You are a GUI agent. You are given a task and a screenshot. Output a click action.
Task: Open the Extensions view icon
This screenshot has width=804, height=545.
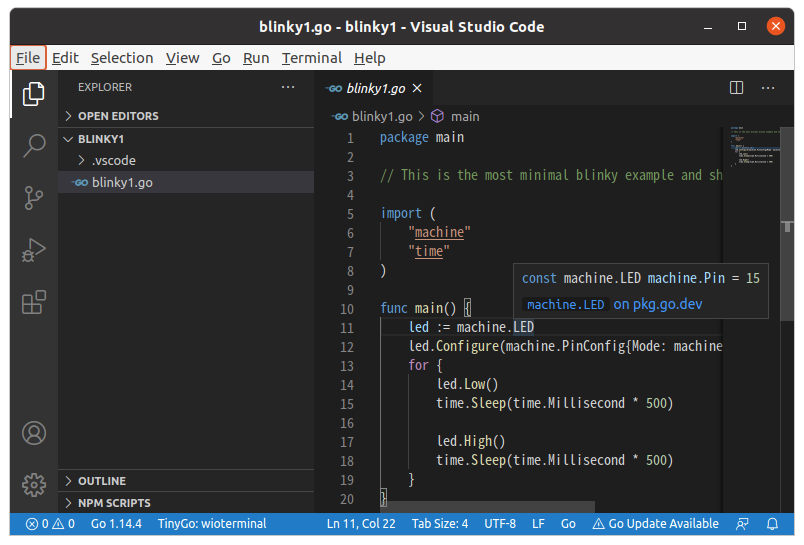tap(34, 302)
